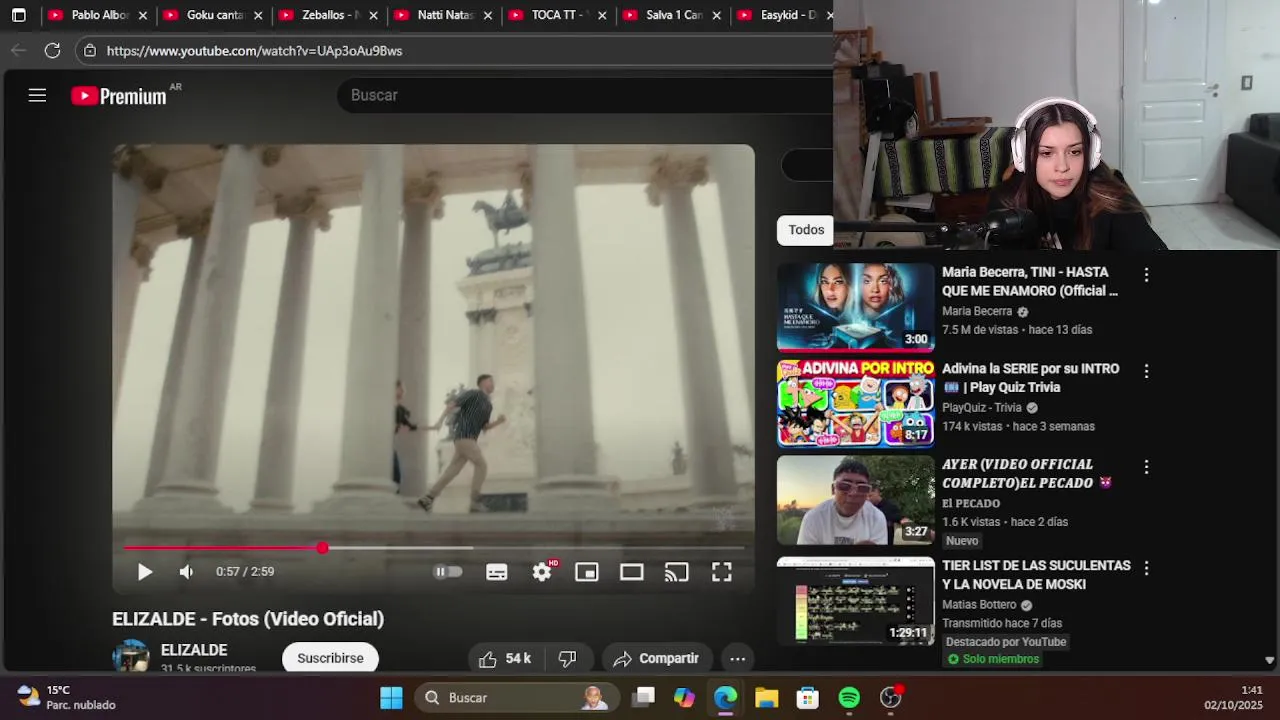Close the TOCA TT tab
Screen dimensions: 1280x720
pyautogui.click(x=603, y=16)
